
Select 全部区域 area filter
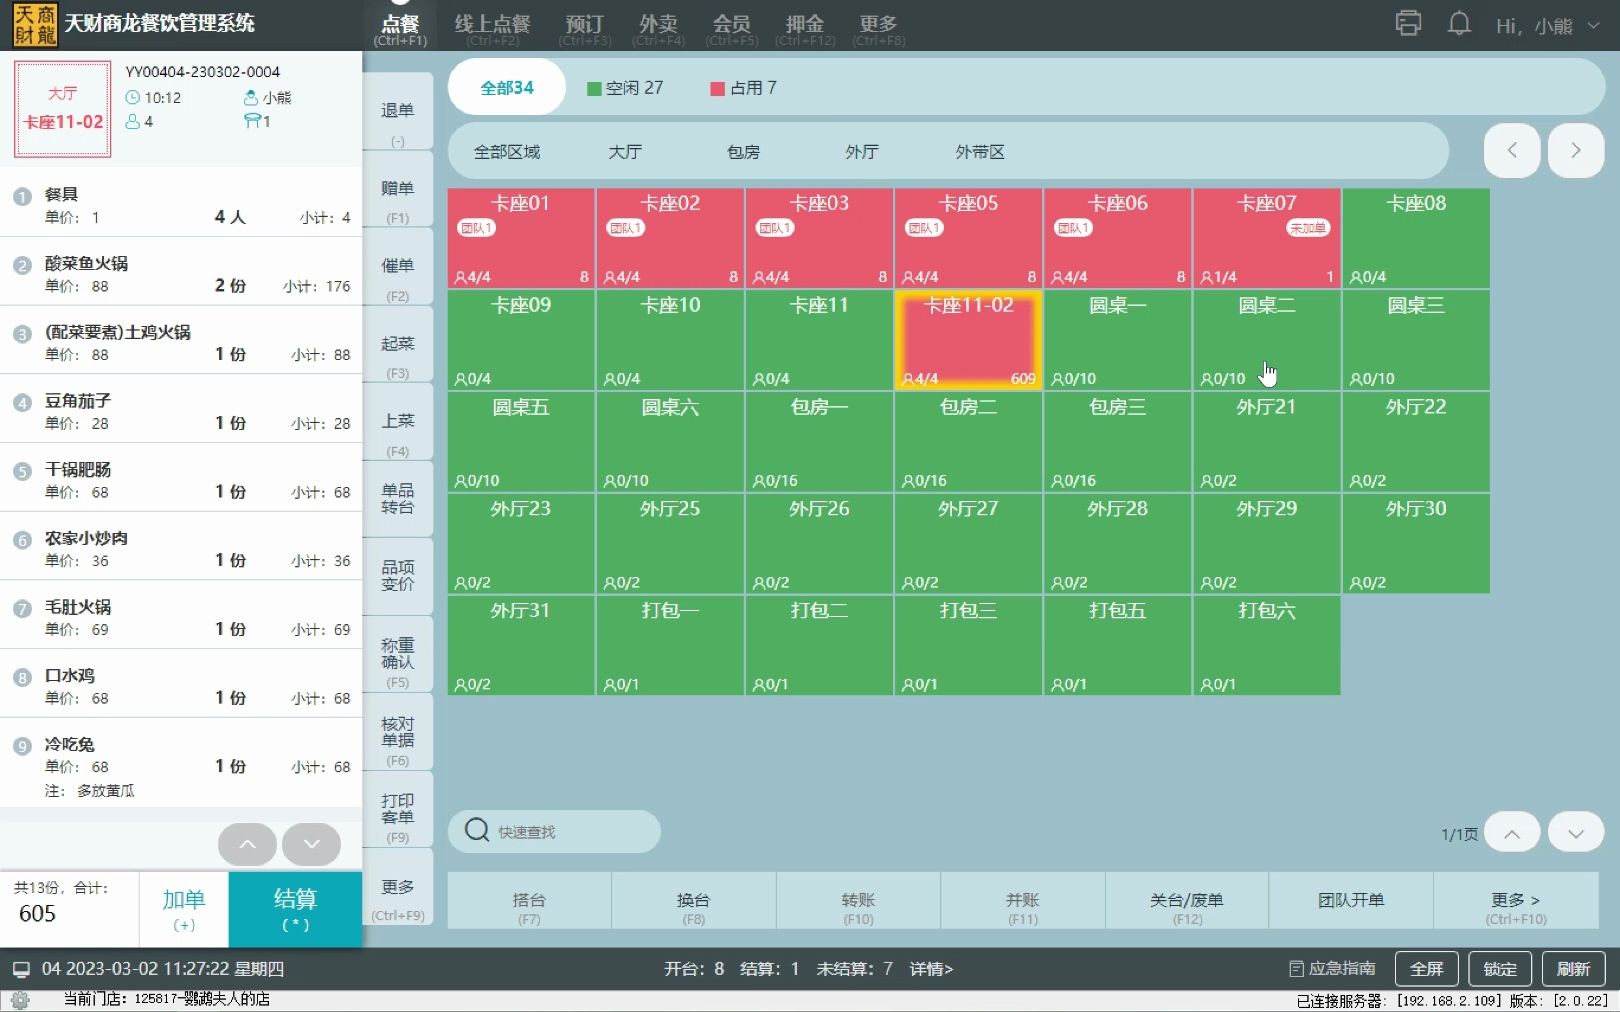pos(507,152)
